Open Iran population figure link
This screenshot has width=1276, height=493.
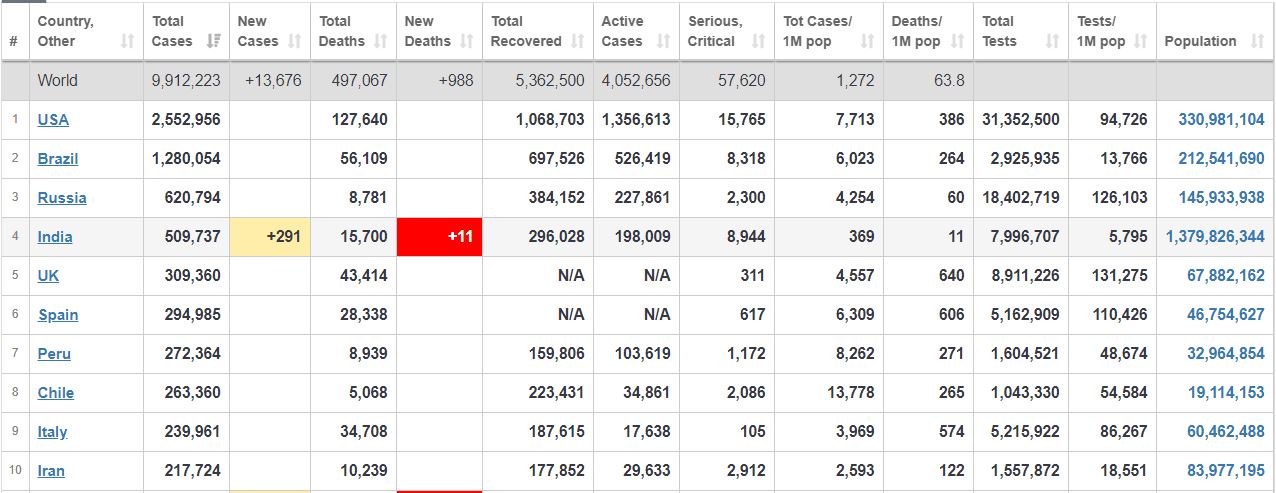click(1226, 471)
